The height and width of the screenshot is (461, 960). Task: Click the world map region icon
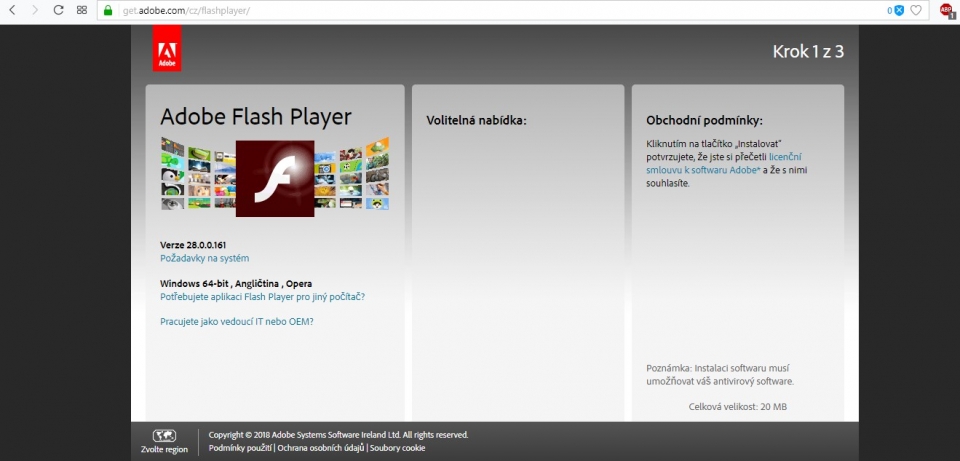pyautogui.click(x=164, y=436)
